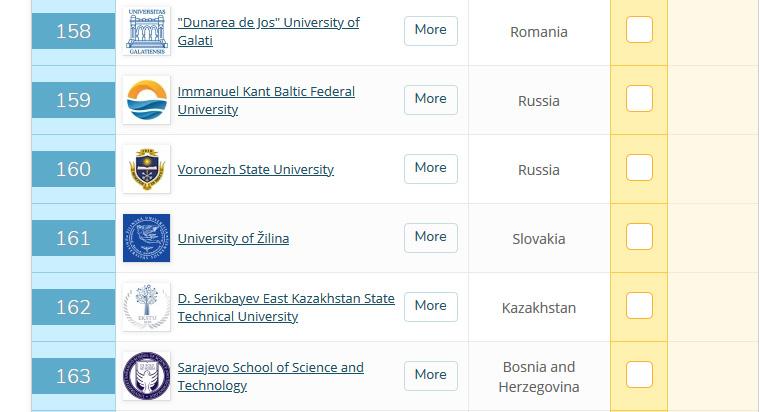Open D. Serikbayev East Kazakhstan State link
759x412 pixels.
[x=286, y=299]
